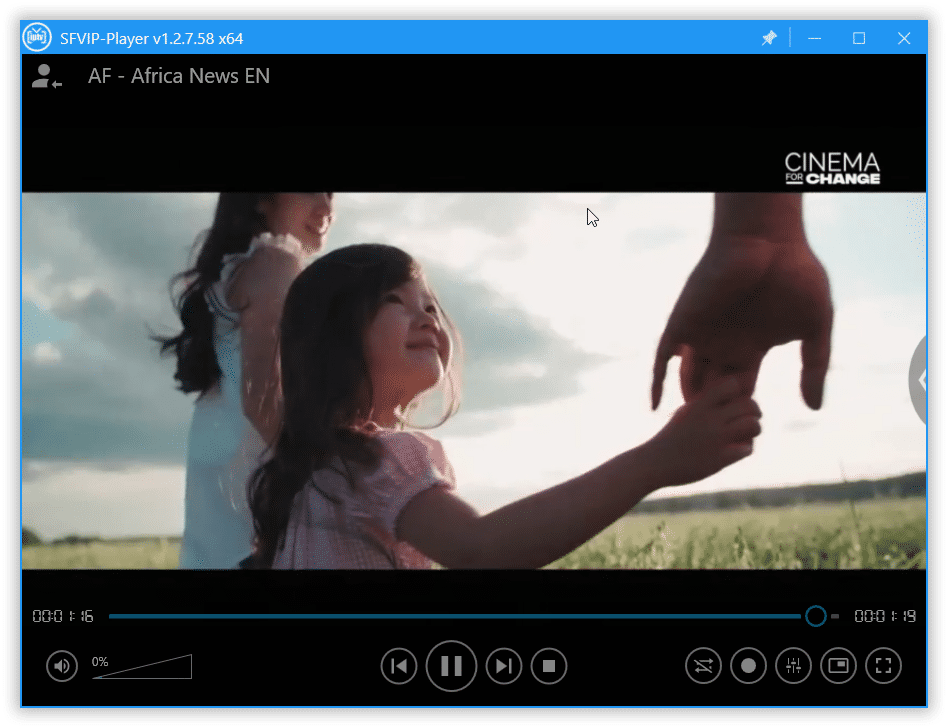Maximize the SFVIP-Player window
This screenshot has width=948, height=728.
tap(859, 38)
